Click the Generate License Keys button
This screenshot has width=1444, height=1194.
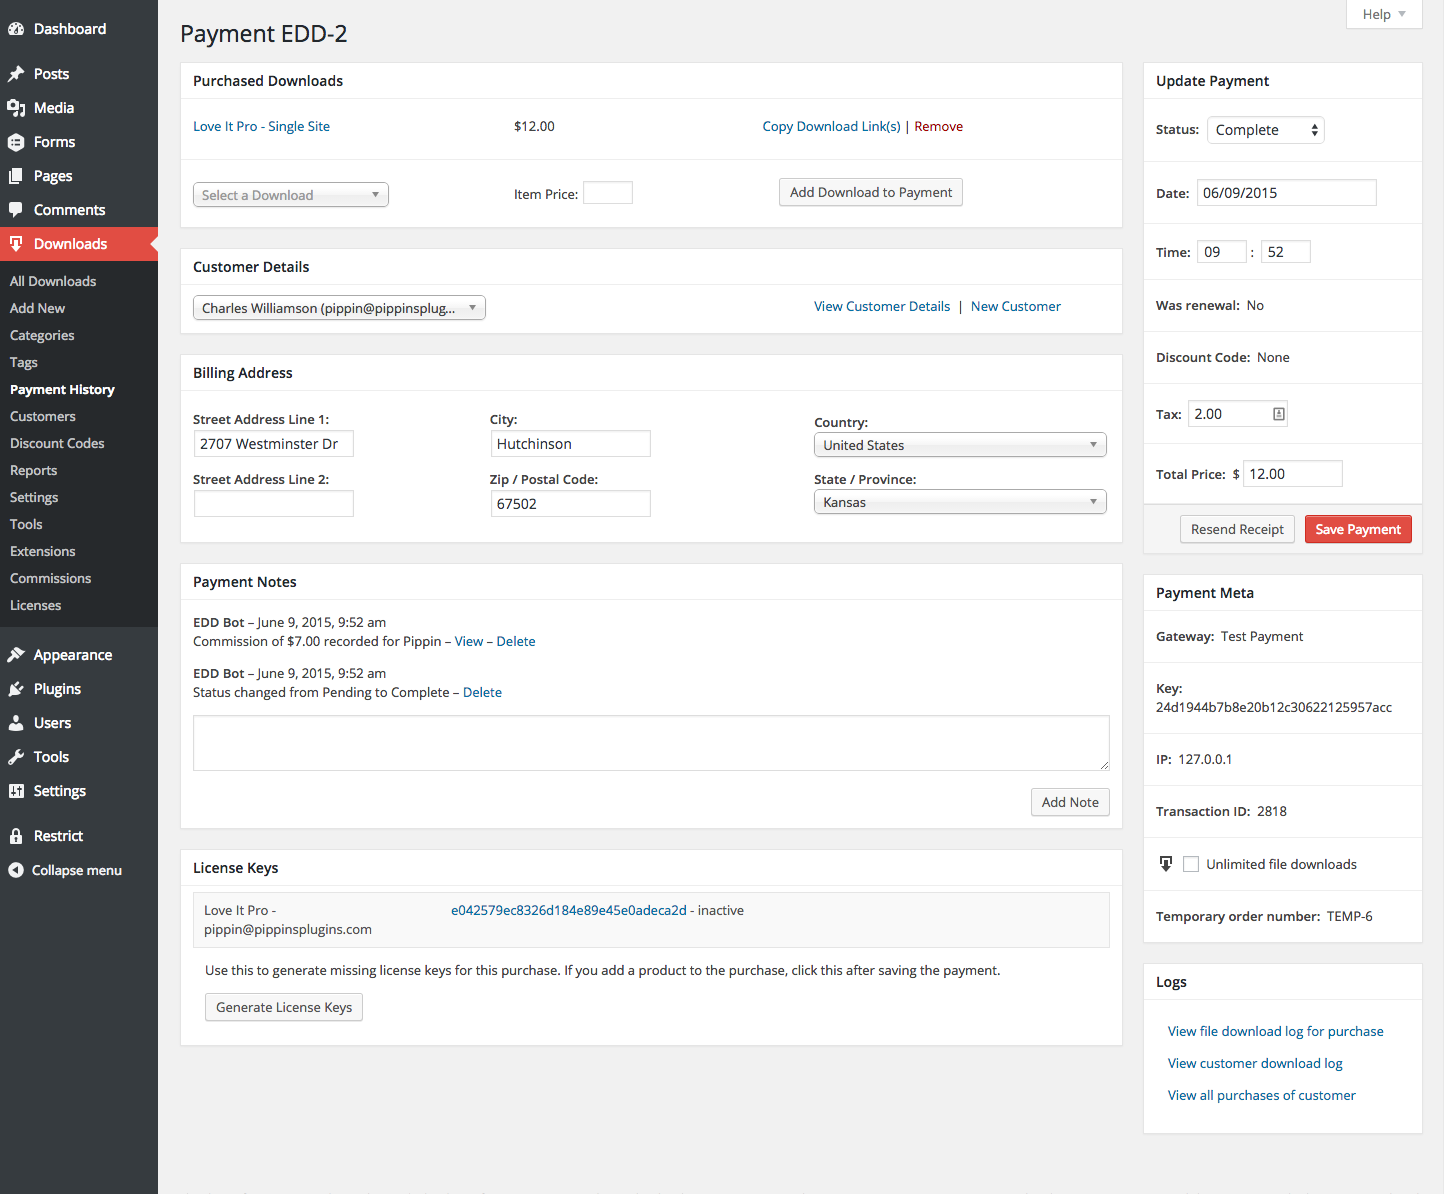pos(284,1007)
